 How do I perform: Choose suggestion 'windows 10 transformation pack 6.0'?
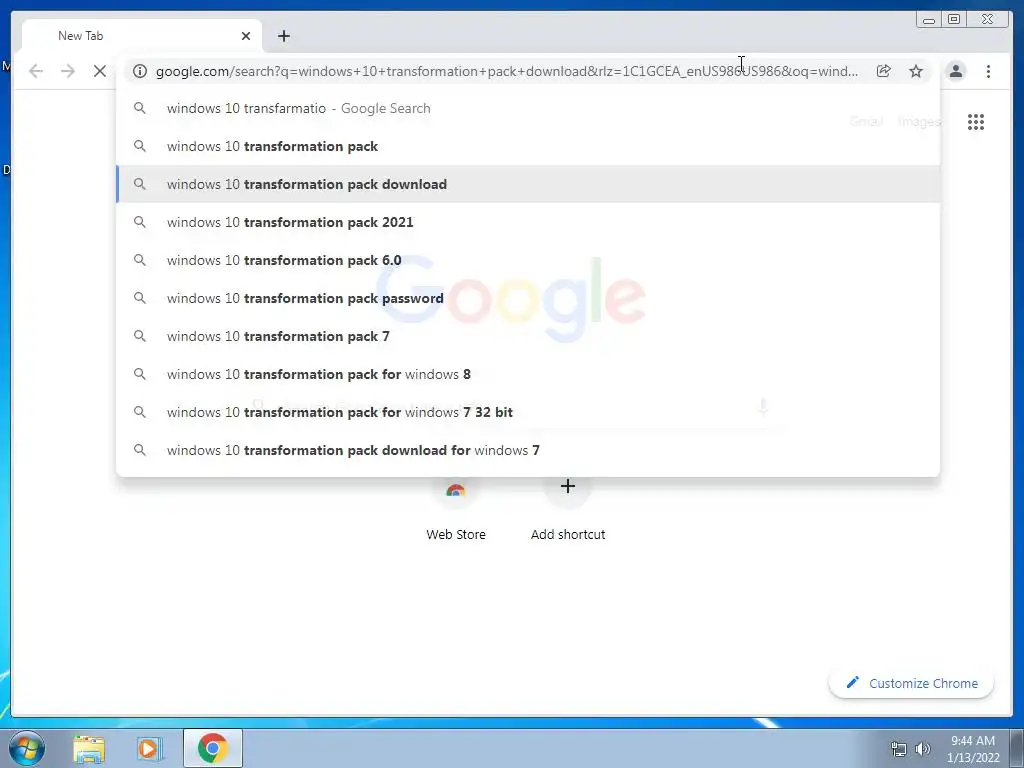(x=528, y=260)
